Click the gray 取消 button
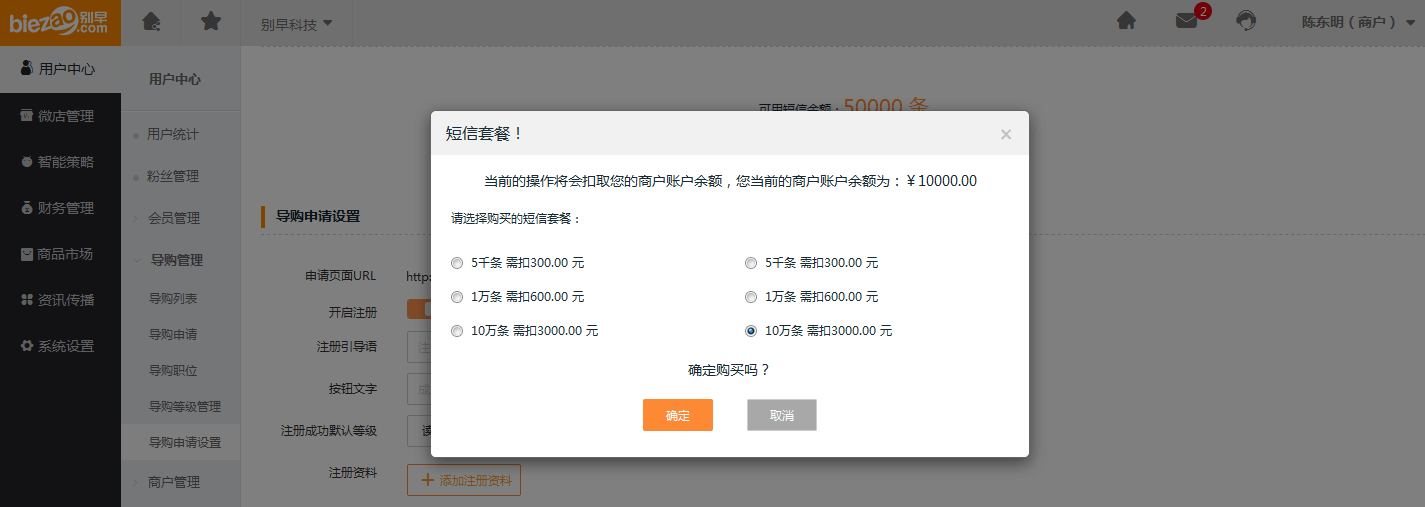The height and width of the screenshot is (507, 1425). [x=781, y=415]
